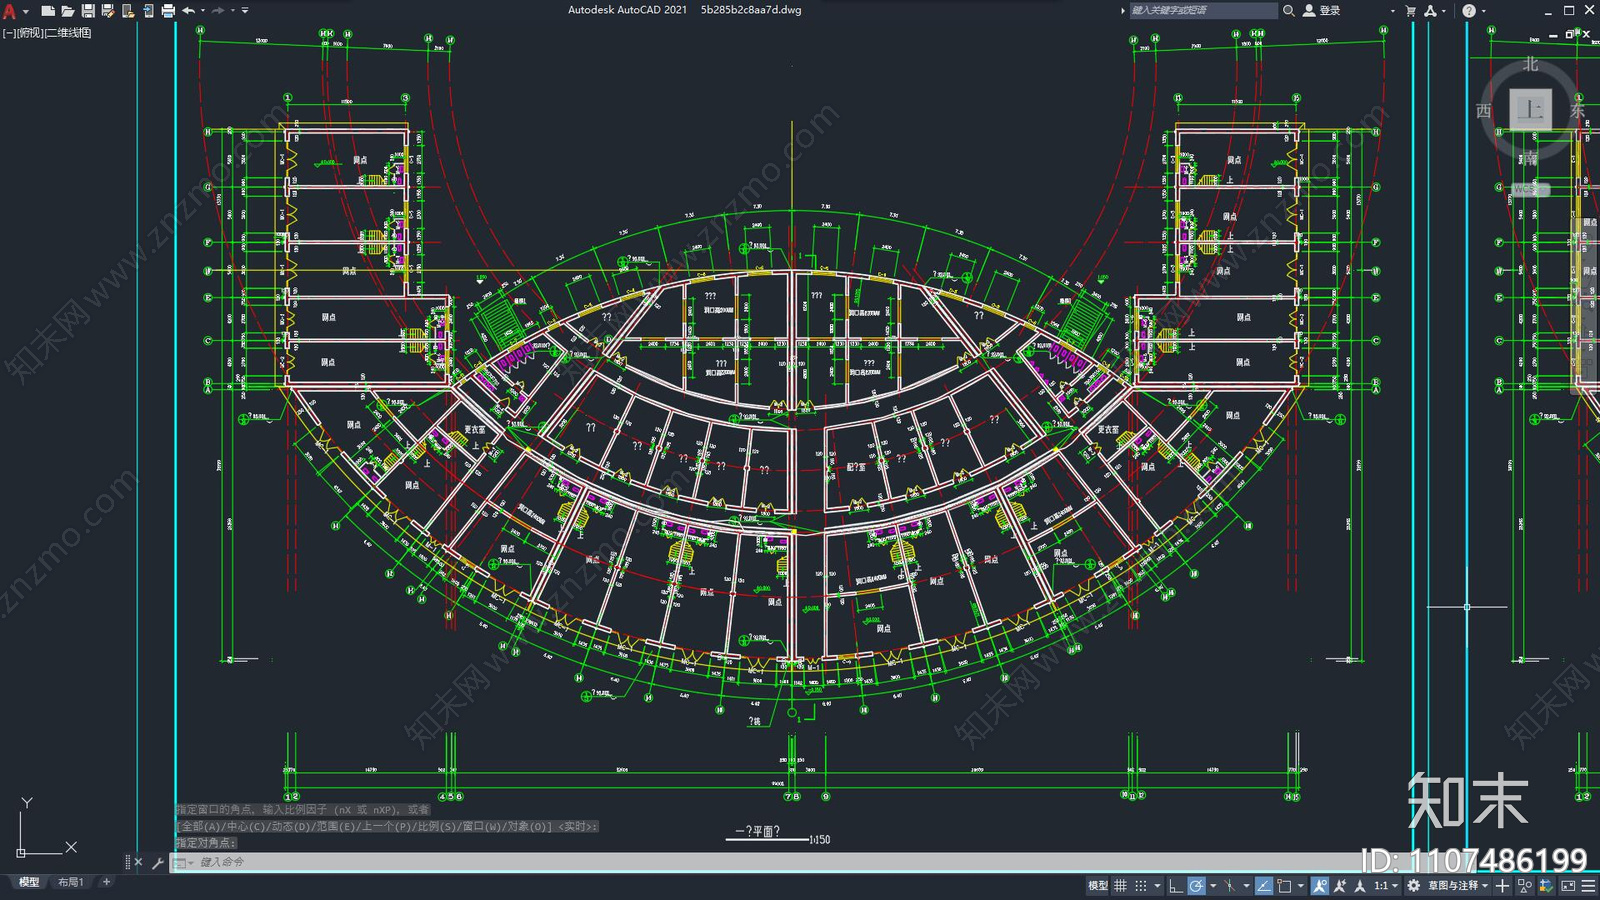Image resolution: width=1600 pixels, height=900 pixels.
Task: Click the workspace switching gear icon
Action: [1413, 885]
